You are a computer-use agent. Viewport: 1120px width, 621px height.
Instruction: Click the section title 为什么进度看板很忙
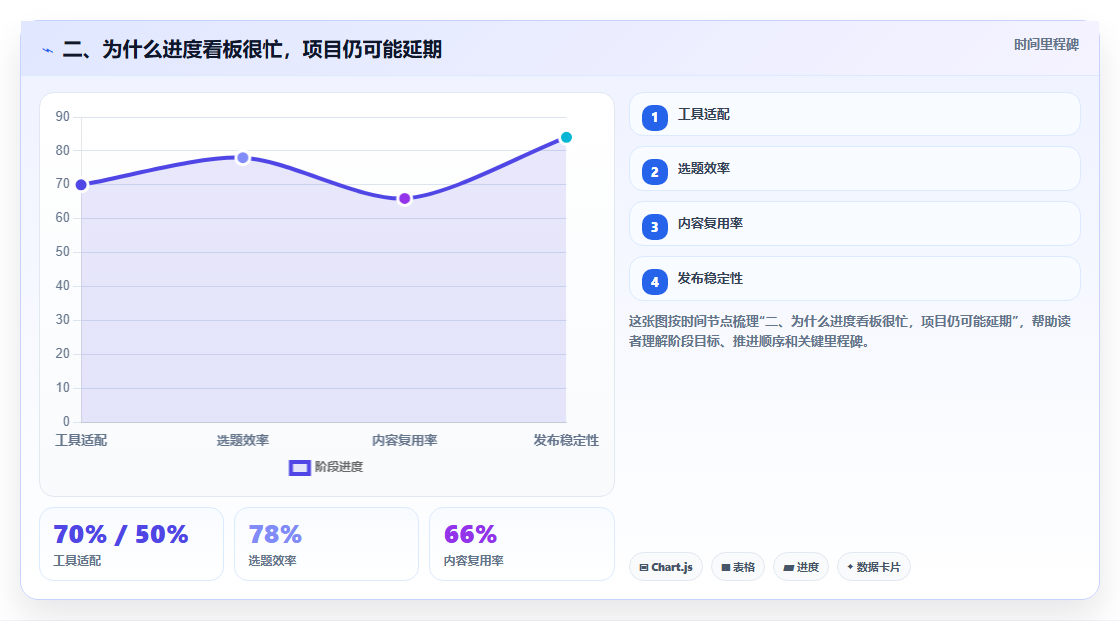(252, 49)
